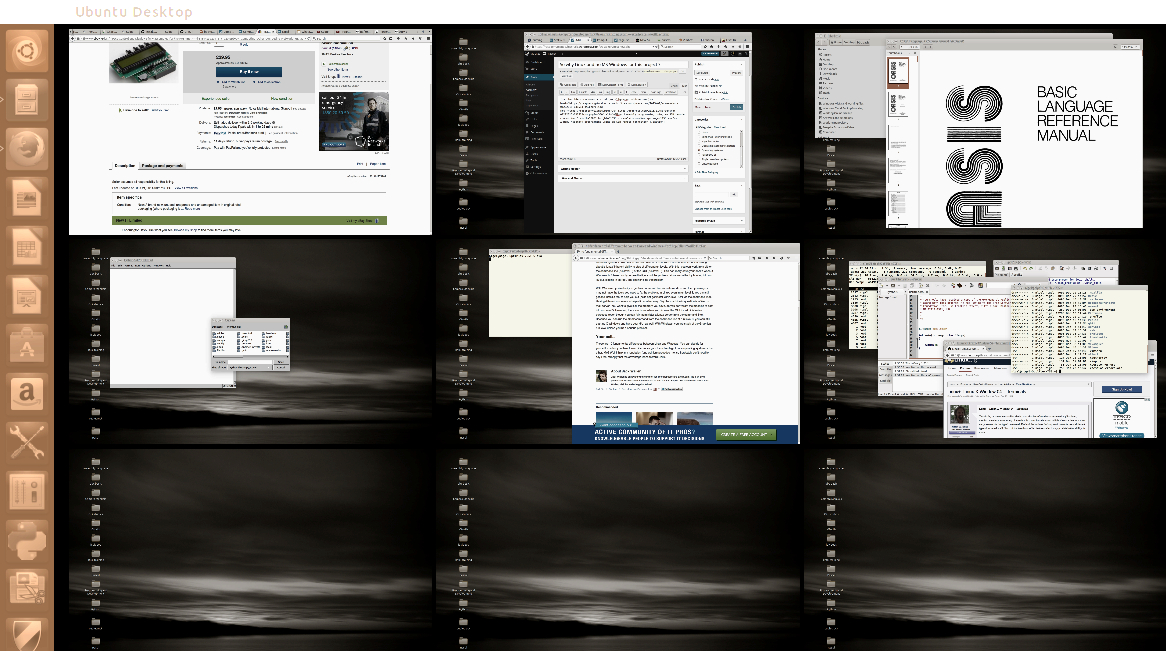Open the crossed wrench and screwdriver icon
1166x651 pixels.
click(27, 443)
